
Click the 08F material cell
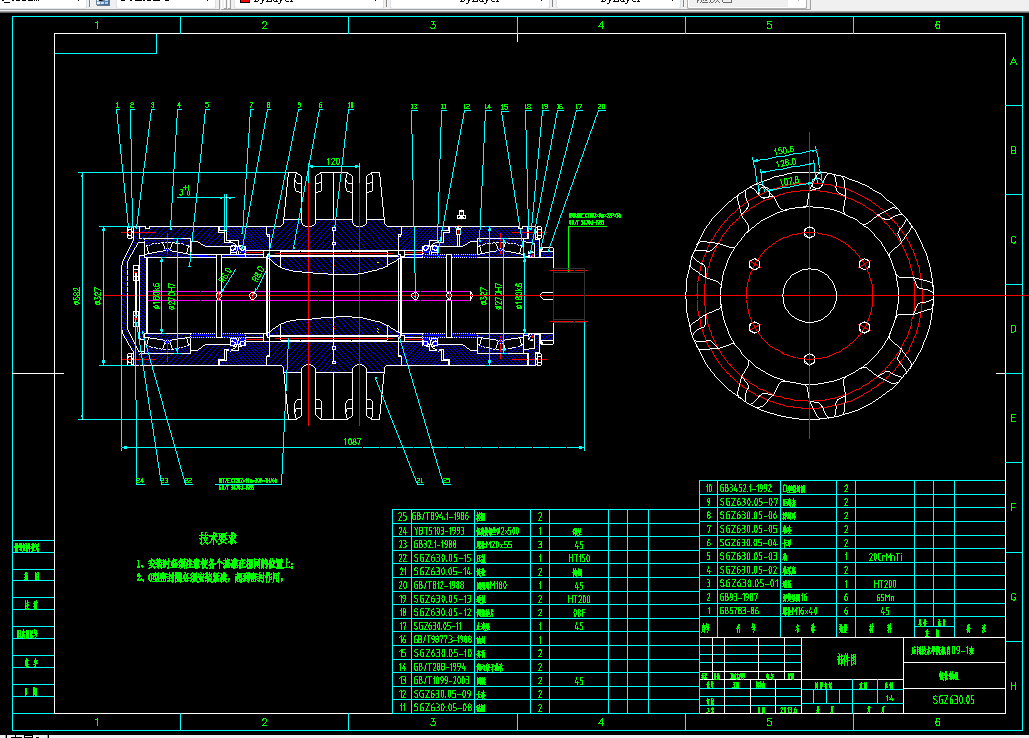coord(579,613)
